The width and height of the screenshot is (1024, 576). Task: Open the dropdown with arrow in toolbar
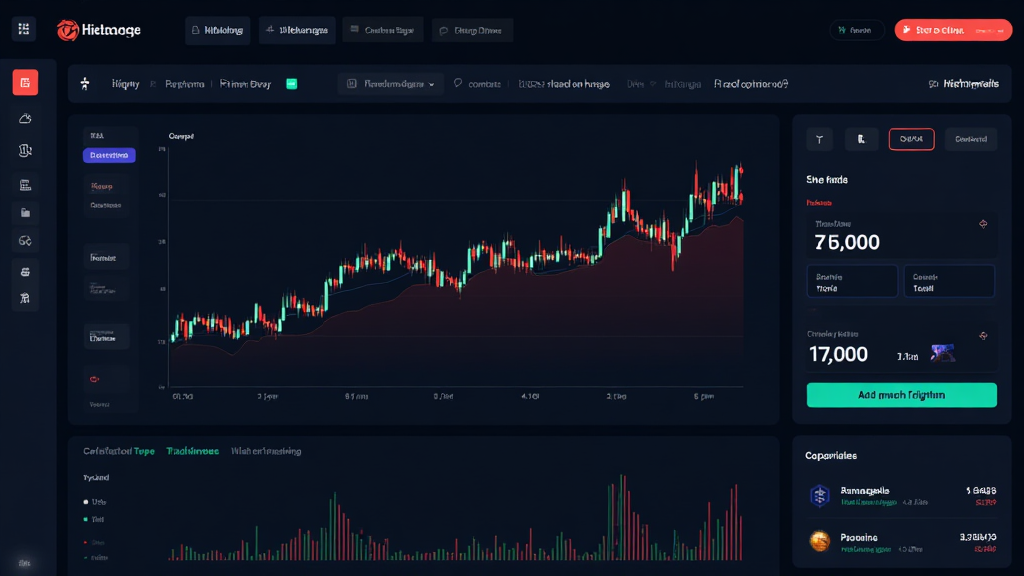390,84
